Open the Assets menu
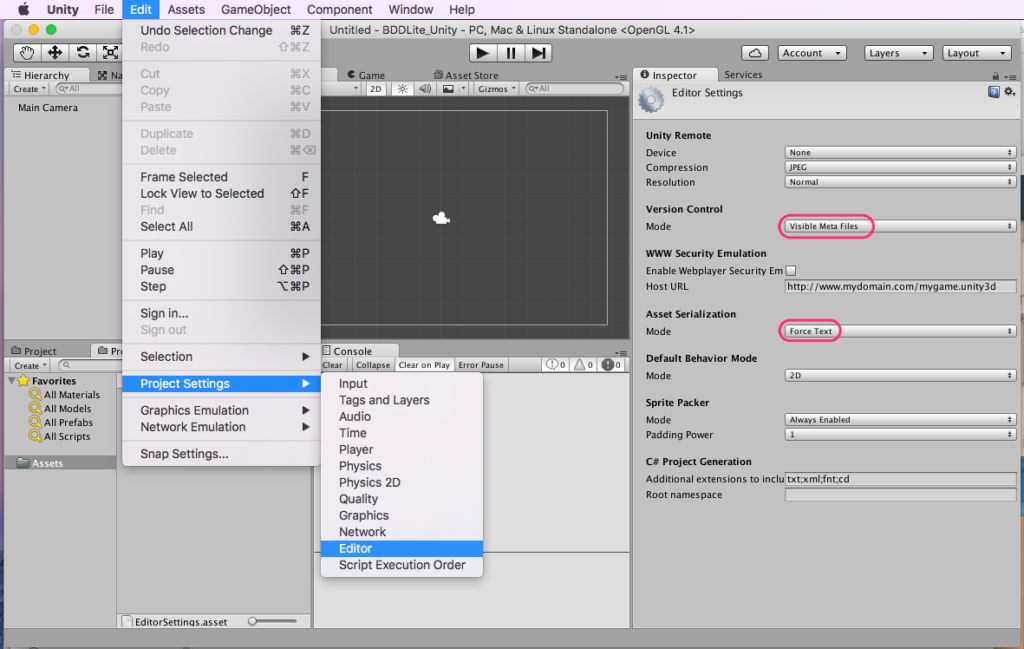Screen dimensions: 1024x649 [186, 9]
